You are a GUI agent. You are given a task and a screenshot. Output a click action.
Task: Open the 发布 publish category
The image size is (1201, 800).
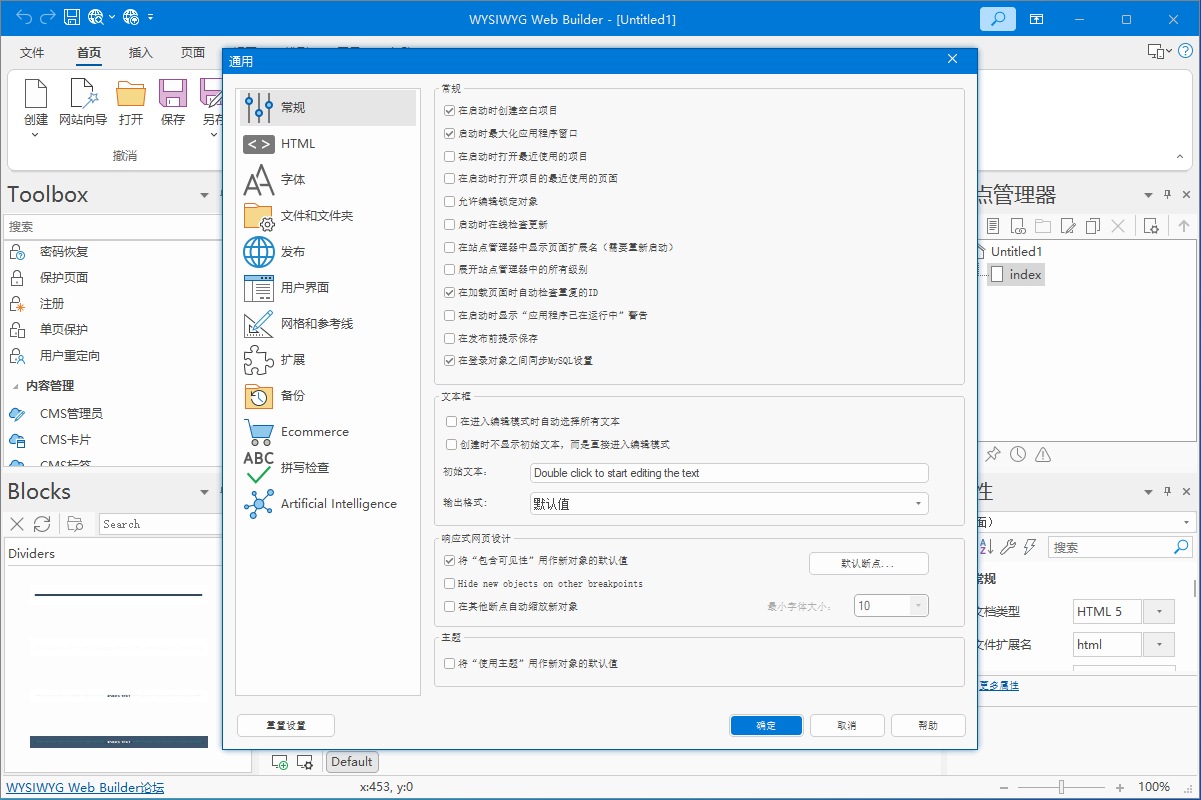[x=327, y=252]
